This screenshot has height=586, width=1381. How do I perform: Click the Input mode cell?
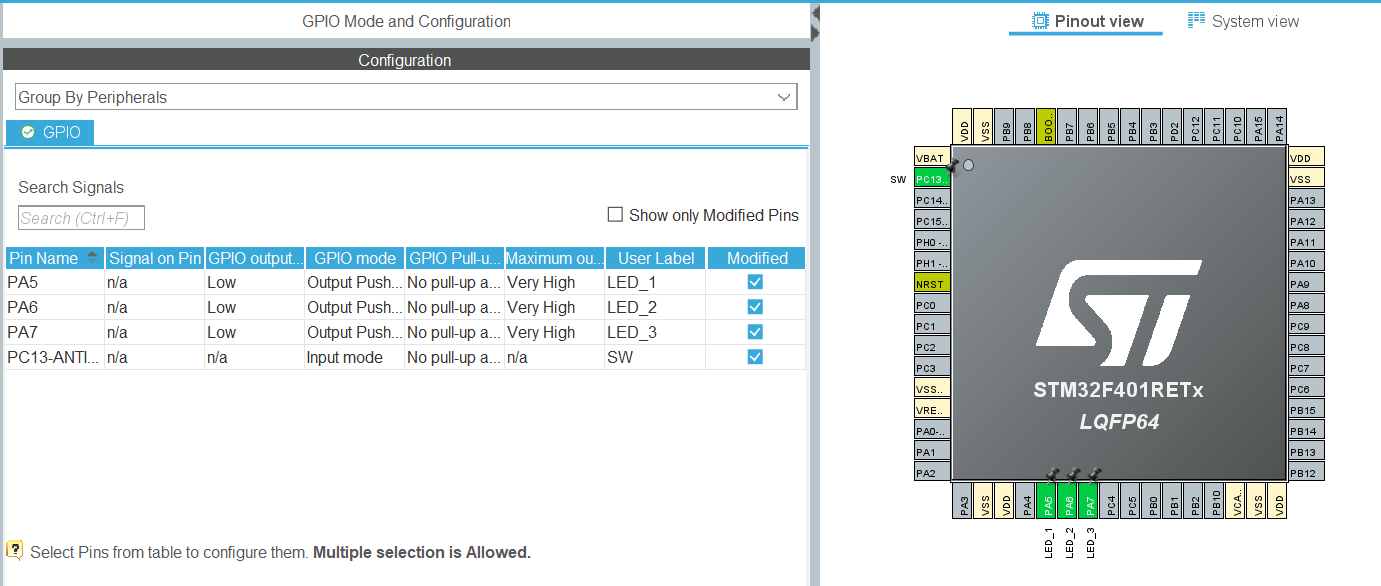coord(355,357)
